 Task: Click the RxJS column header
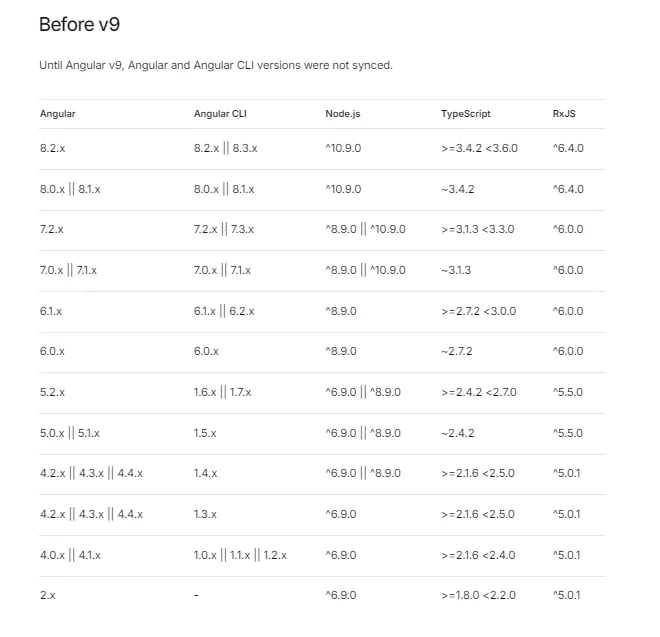click(564, 114)
